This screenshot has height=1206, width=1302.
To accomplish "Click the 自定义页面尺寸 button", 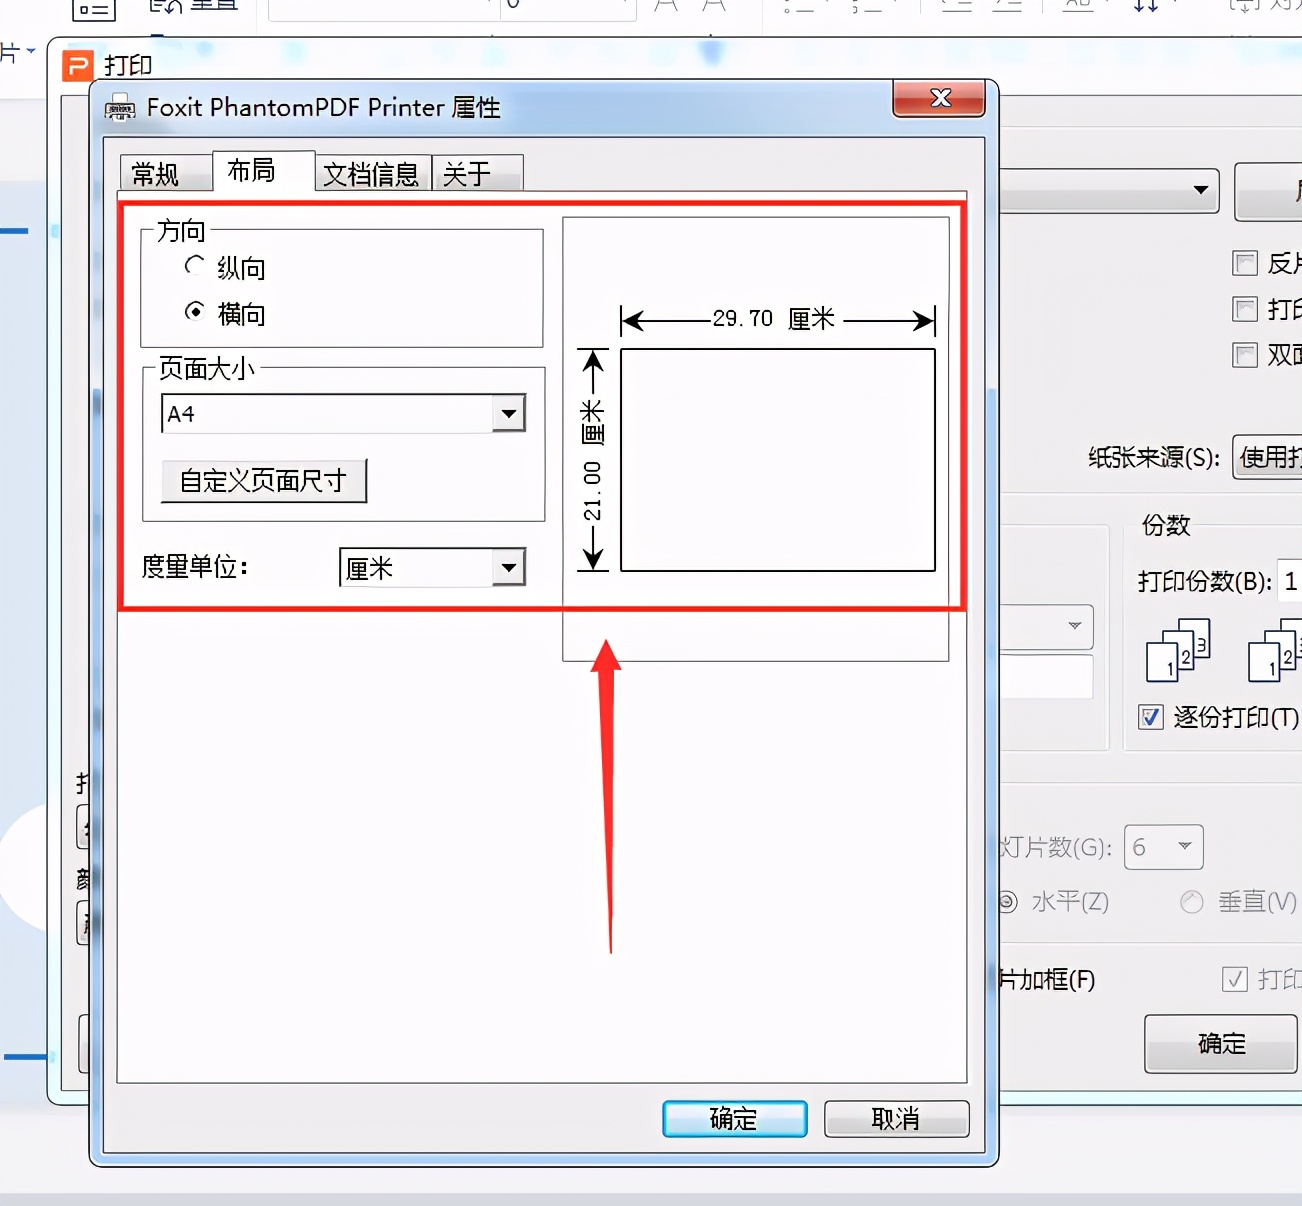I will 264,481.
